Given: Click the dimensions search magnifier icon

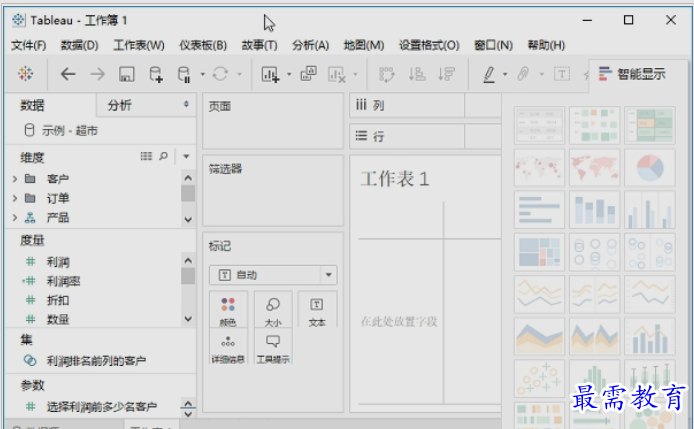Looking at the screenshot, I should click(163, 156).
